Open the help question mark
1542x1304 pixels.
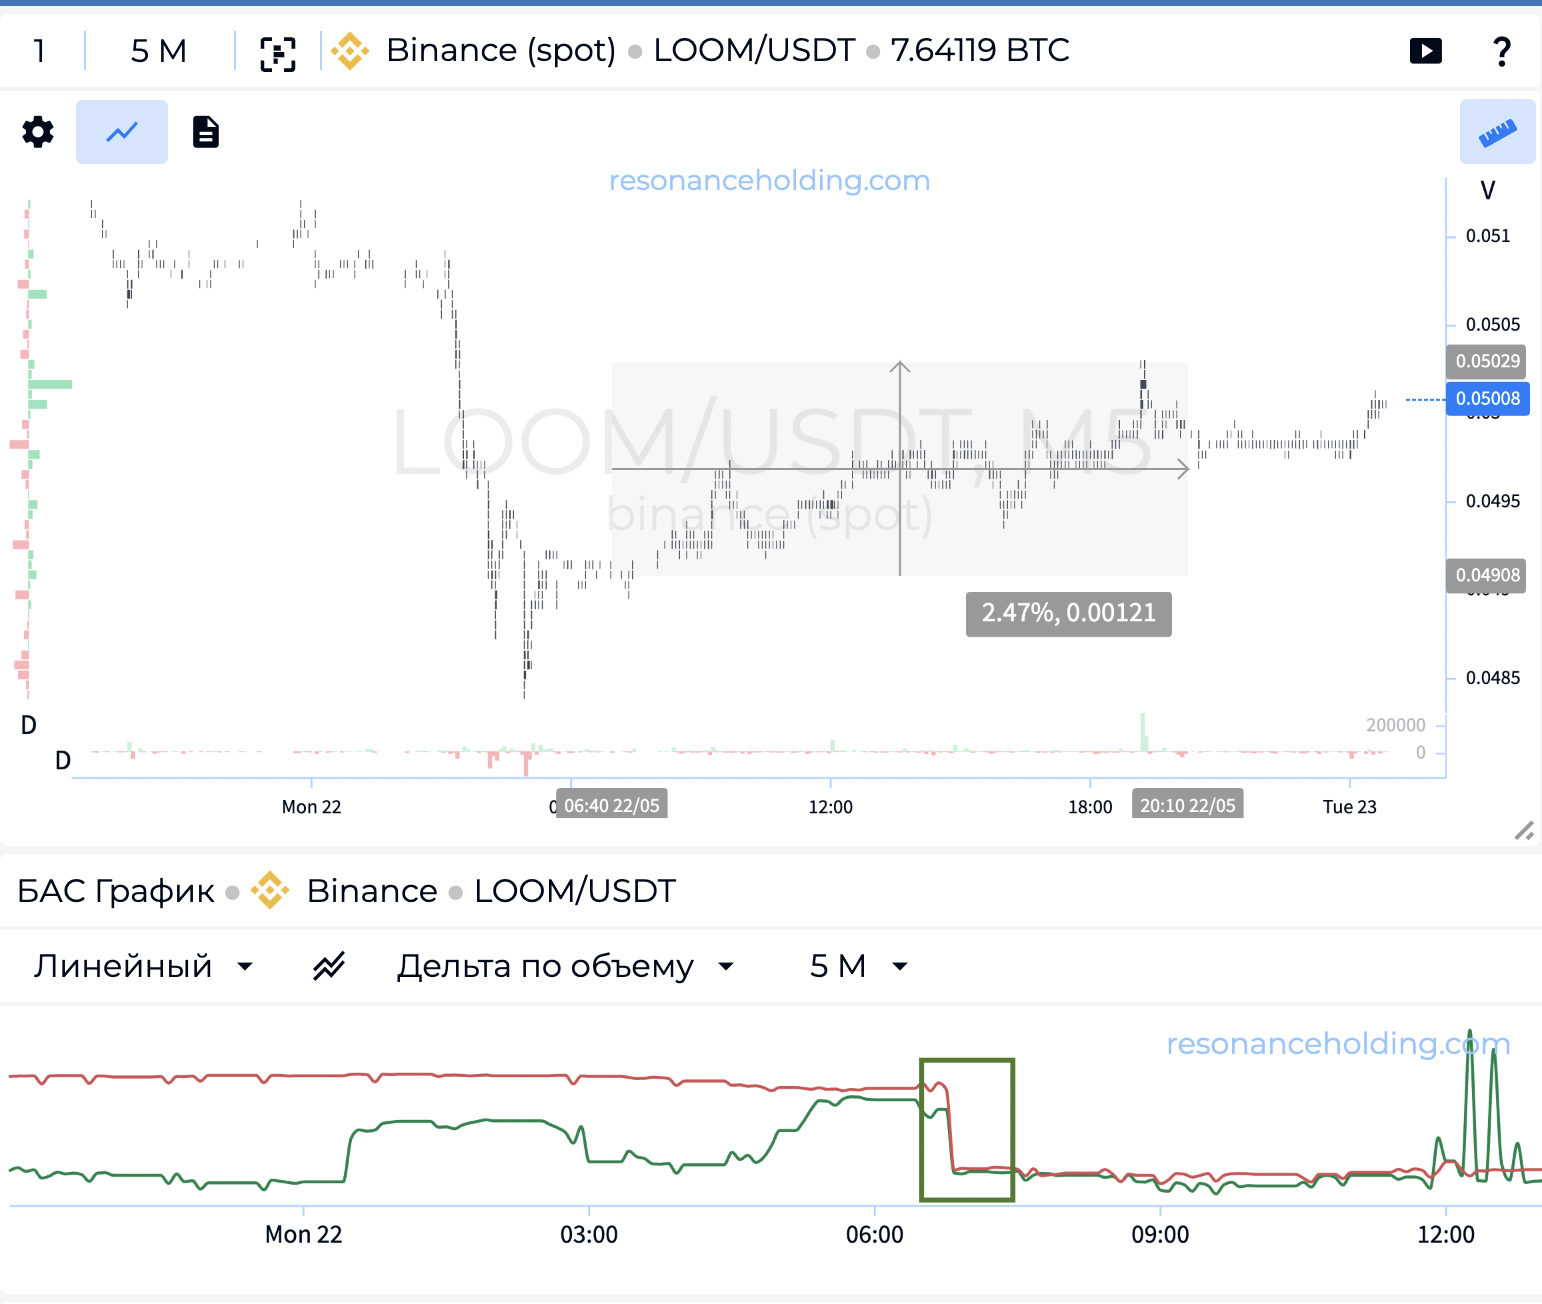[1501, 51]
